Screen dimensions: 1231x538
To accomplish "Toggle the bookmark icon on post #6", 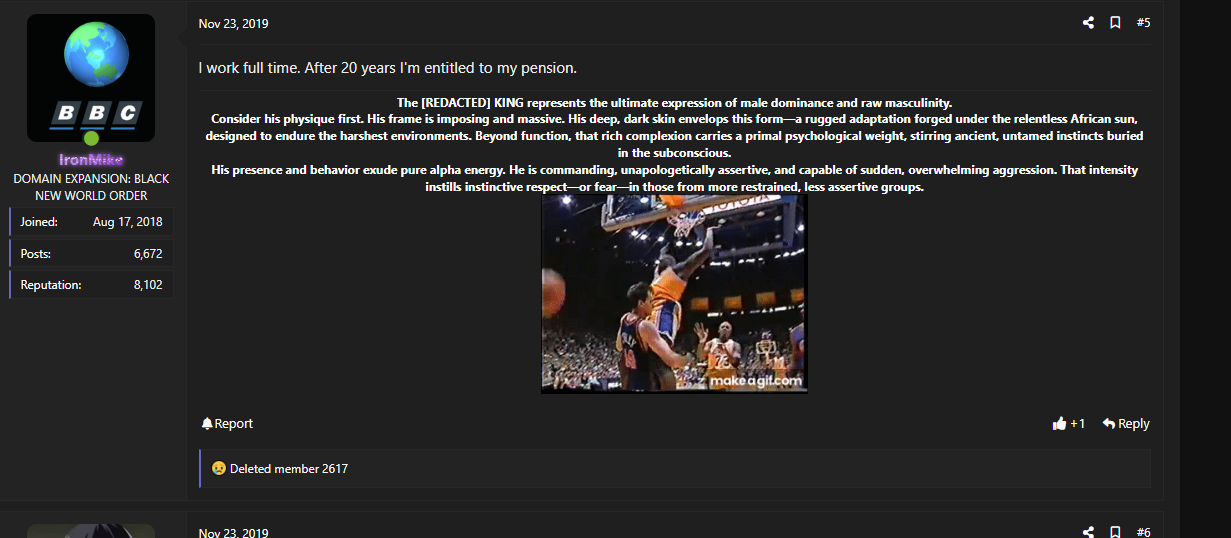I will click(1115, 532).
